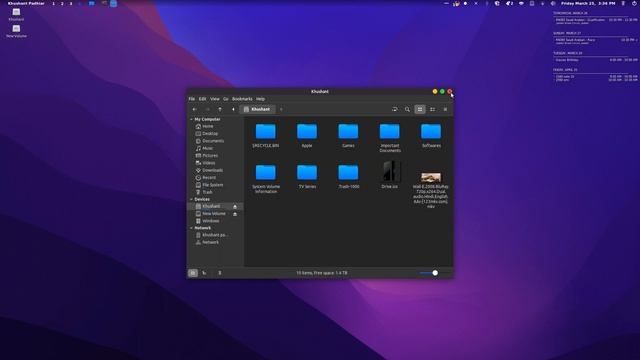Open the date and time panel clock
The width and height of the screenshot is (640, 360).
(x=588, y=3)
